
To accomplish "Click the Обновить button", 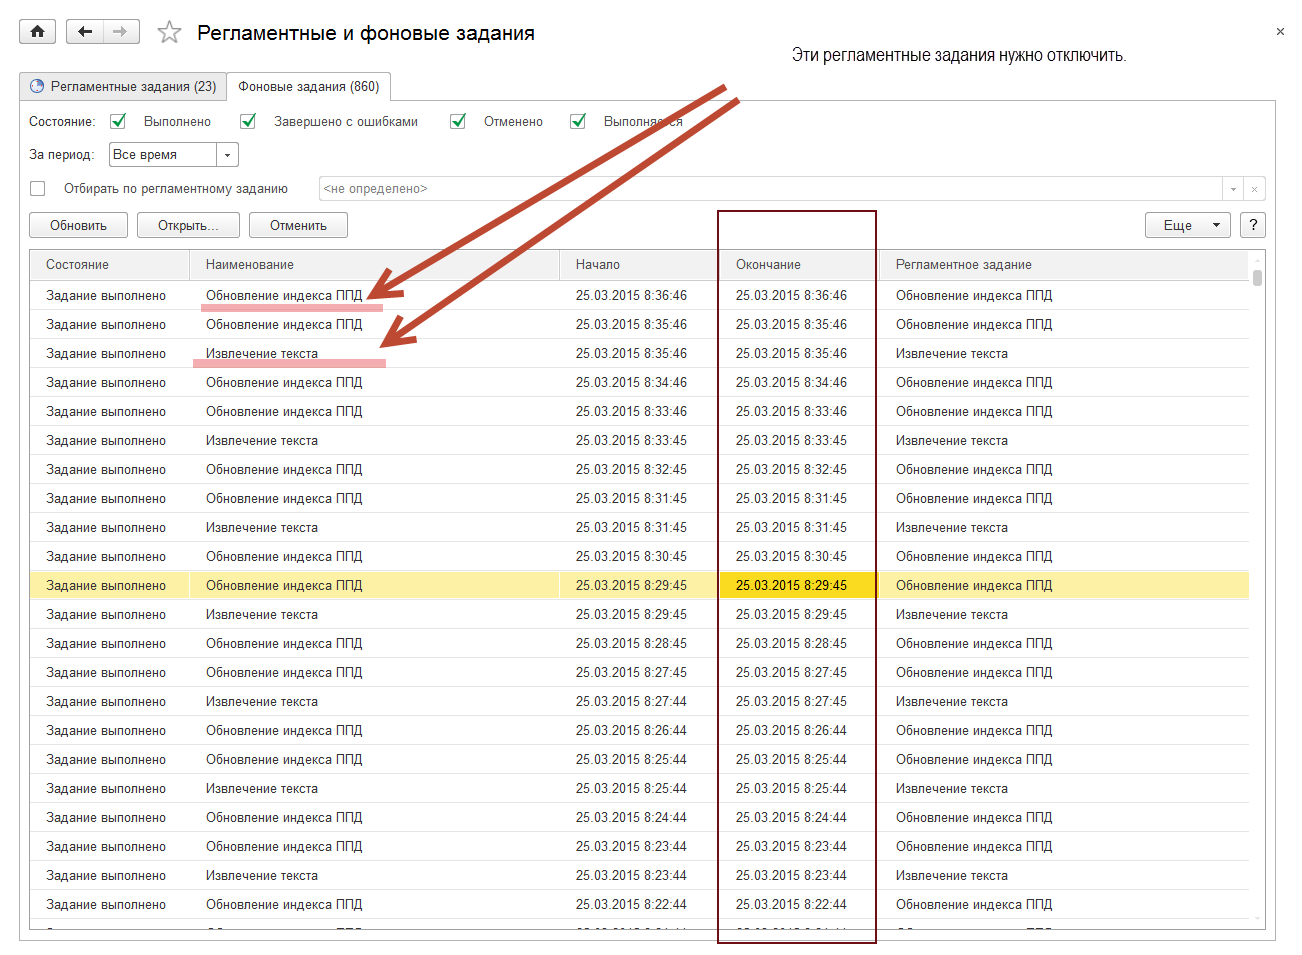I will pyautogui.click(x=78, y=225).
